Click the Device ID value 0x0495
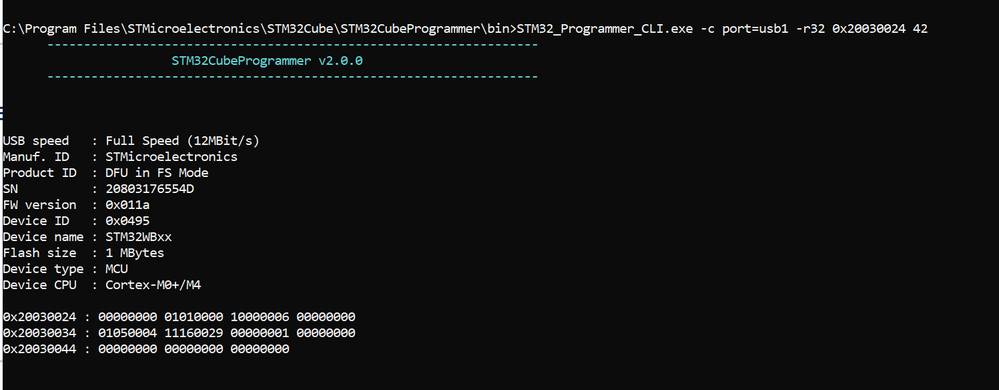 click(127, 220)
